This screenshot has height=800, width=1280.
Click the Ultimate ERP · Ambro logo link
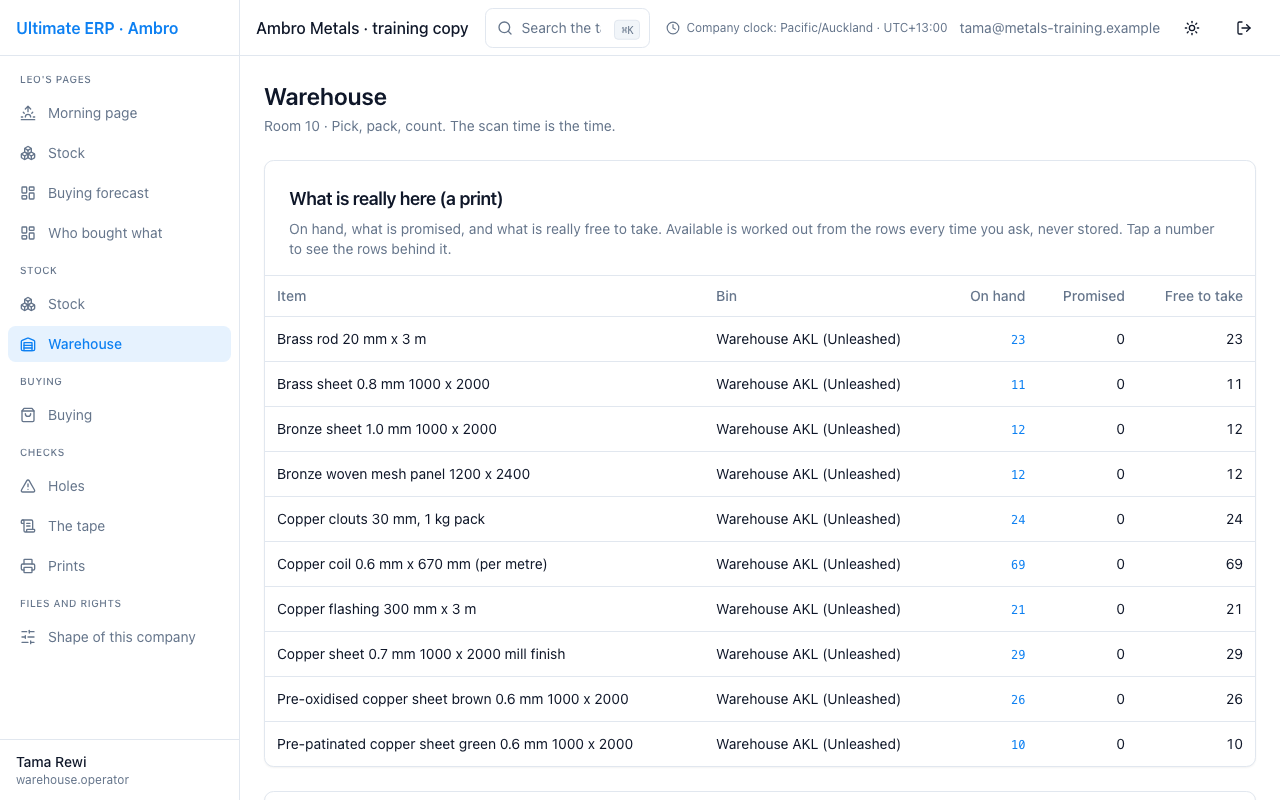click(x=97, y=28)
